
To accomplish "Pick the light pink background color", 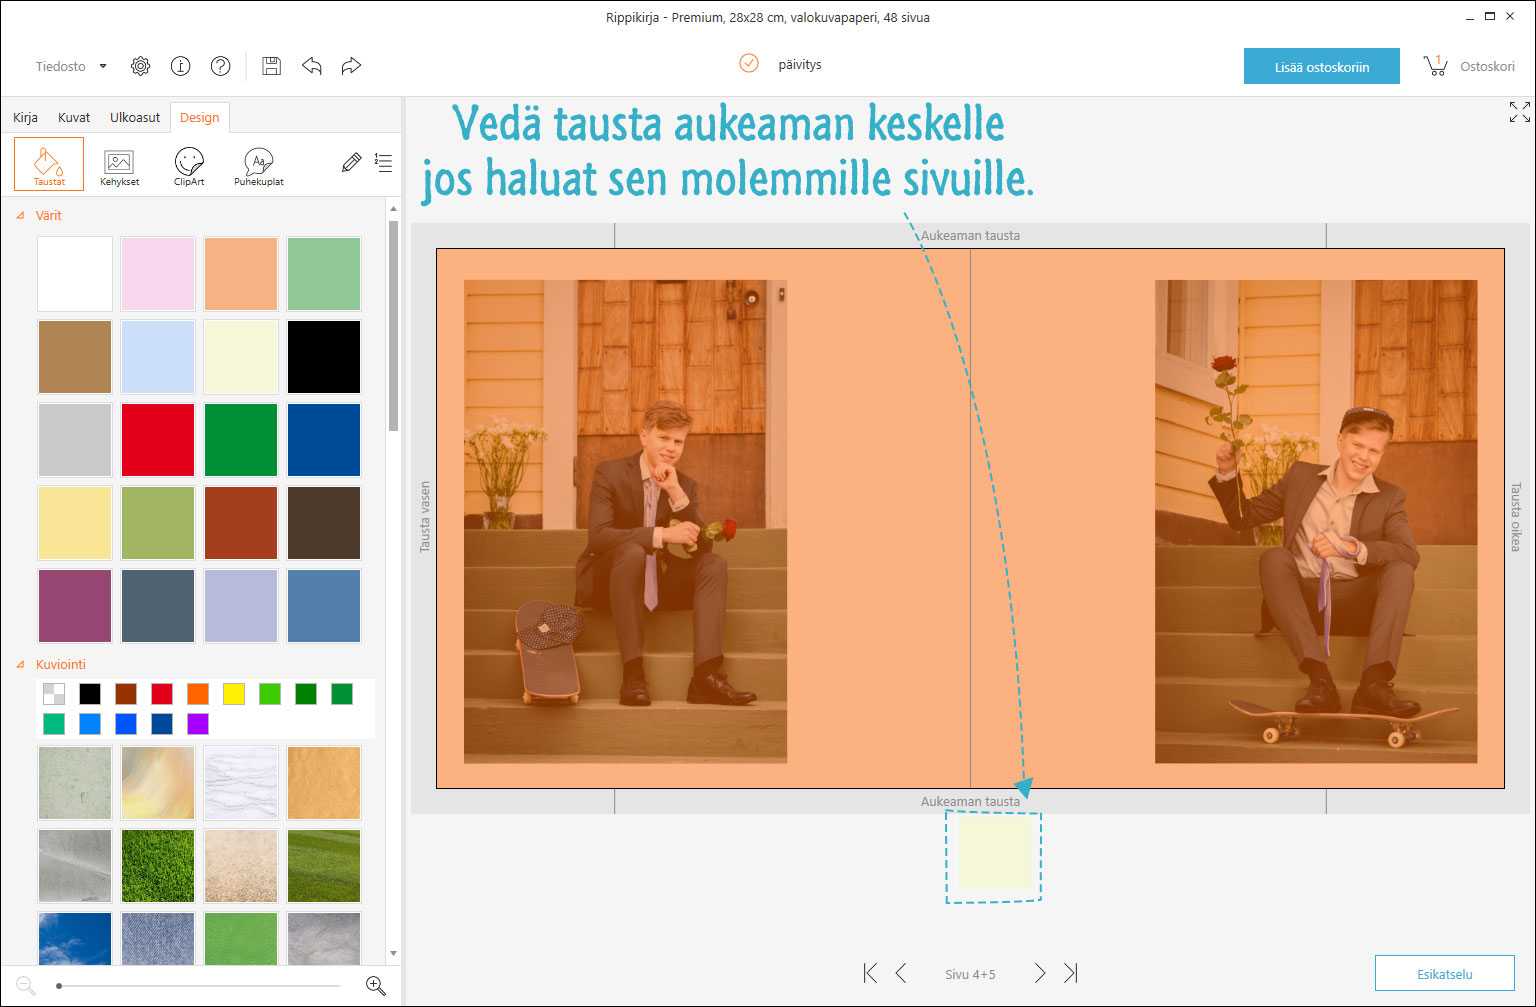I will (x=158, y=274).
